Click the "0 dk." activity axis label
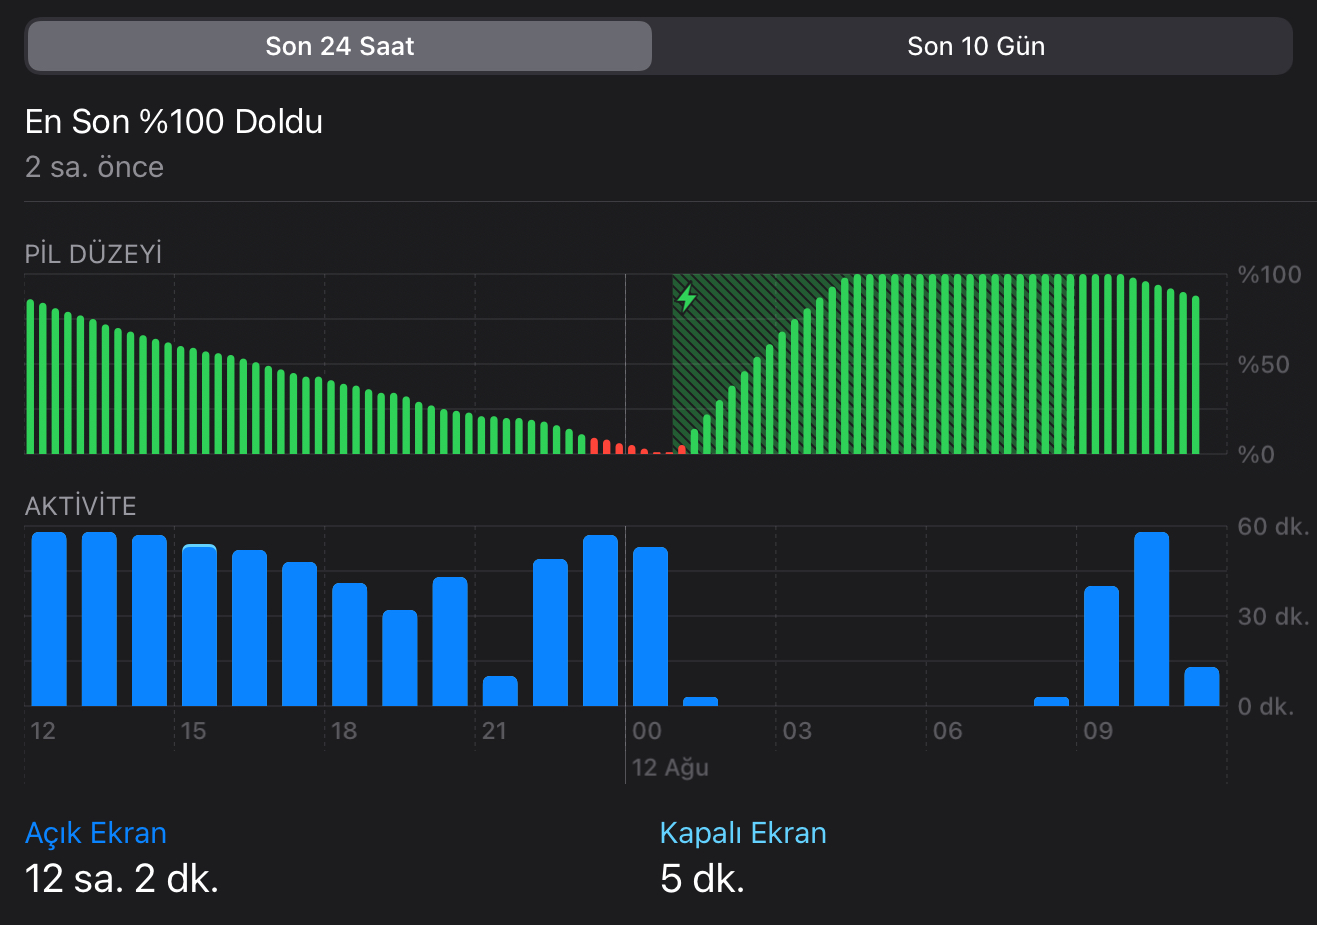Screen dimensions: 1317x925 coord(1266,707)
